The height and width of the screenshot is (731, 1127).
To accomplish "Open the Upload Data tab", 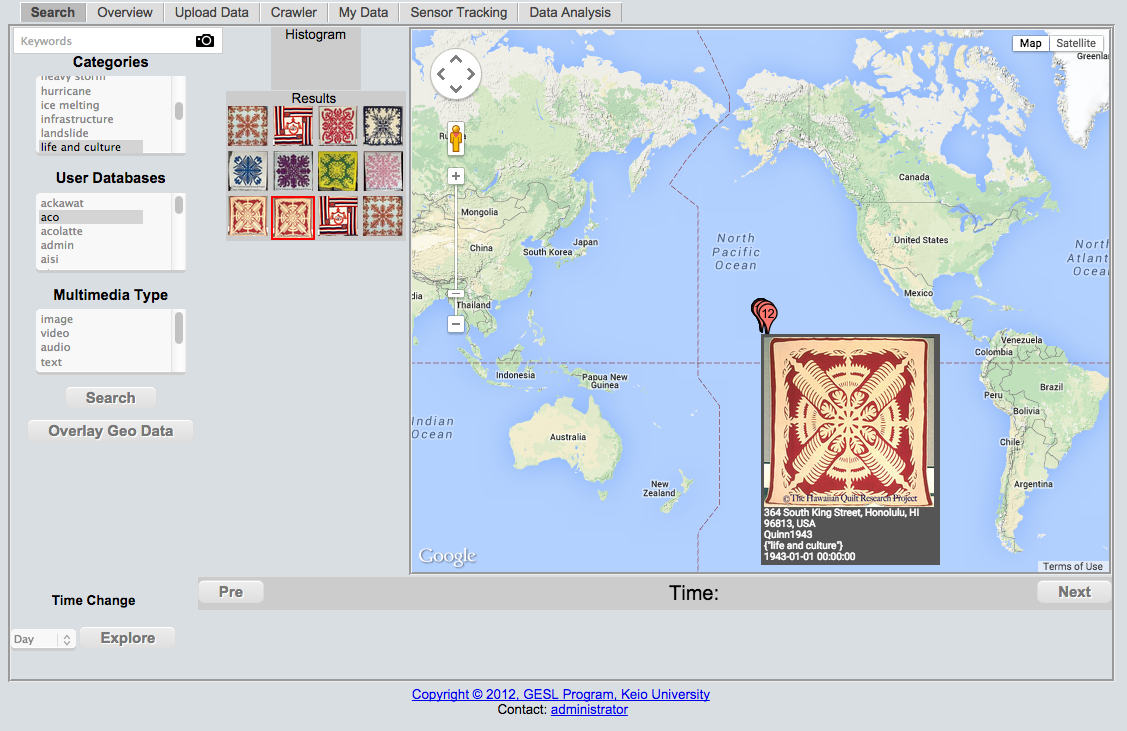I will 211,12.
